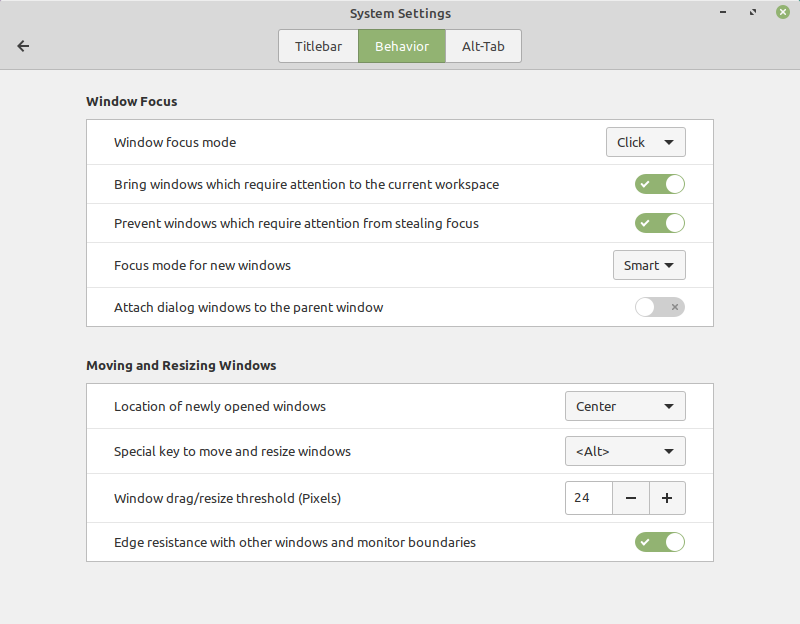Screen dimensions: 800x624
Task: Select the Behavior tab
Action: pos(402,46)
